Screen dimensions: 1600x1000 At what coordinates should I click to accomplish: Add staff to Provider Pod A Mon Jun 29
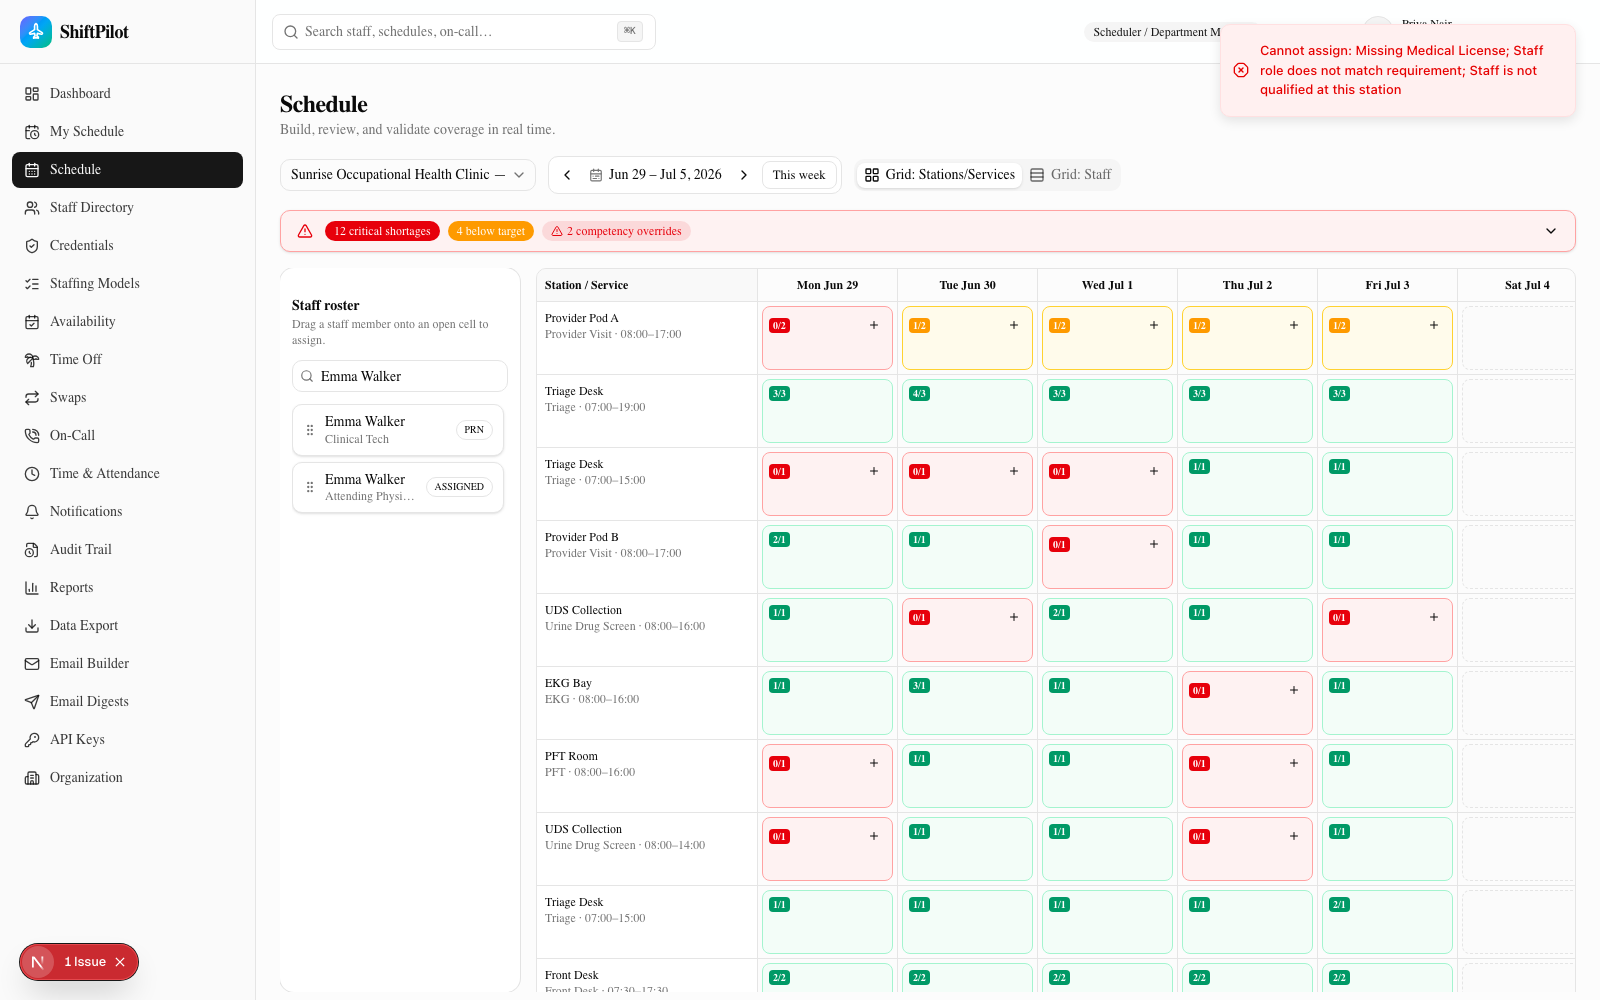[x=874, y=325]
